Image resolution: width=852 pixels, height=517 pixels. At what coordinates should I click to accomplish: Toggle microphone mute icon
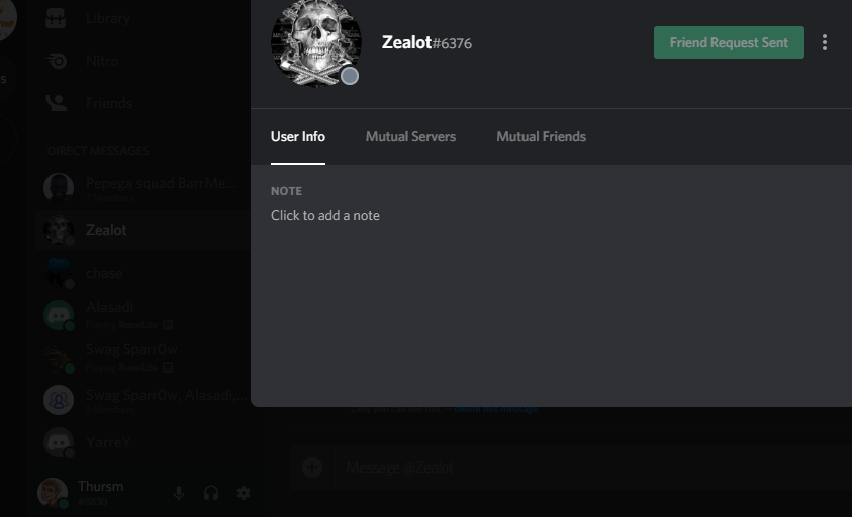(179, 493)
